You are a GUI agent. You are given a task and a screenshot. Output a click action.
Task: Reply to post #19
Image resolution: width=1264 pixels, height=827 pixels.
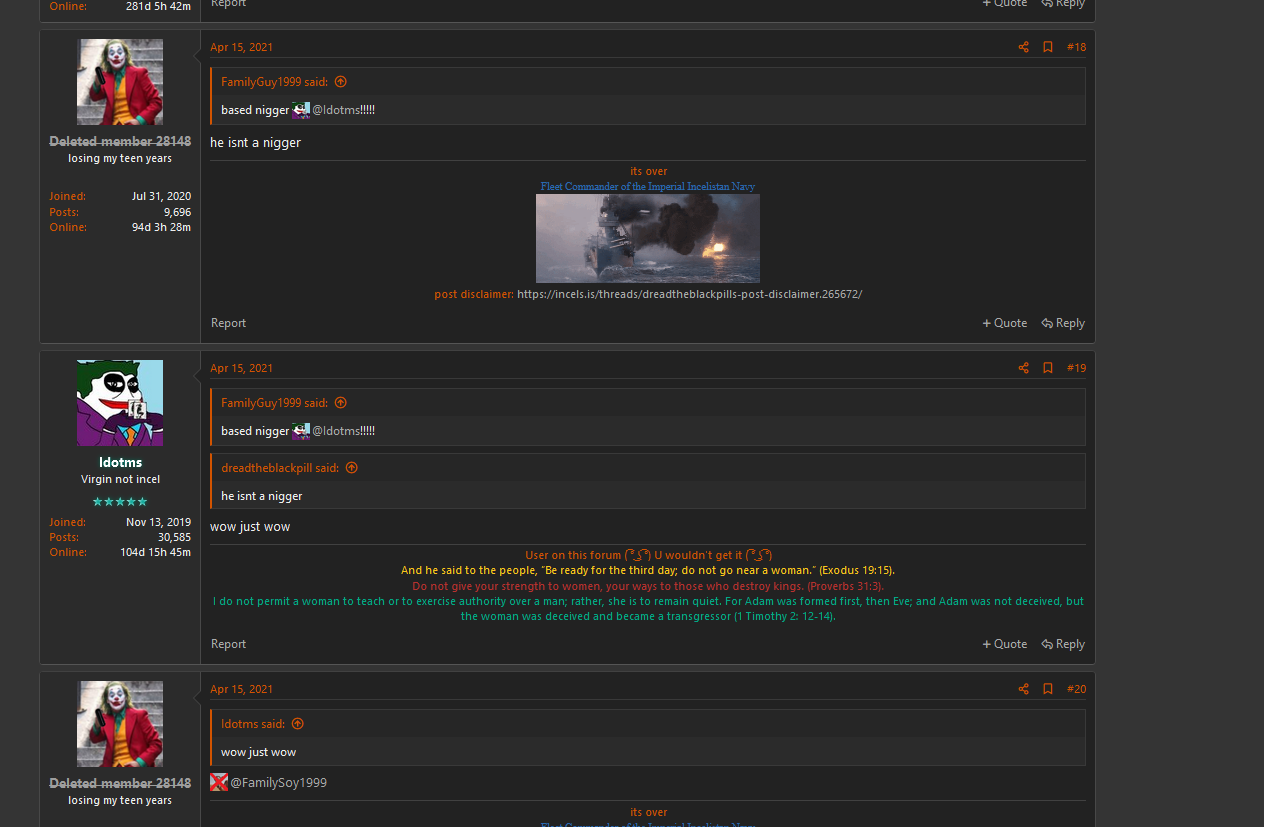(x=1063, y=644)
